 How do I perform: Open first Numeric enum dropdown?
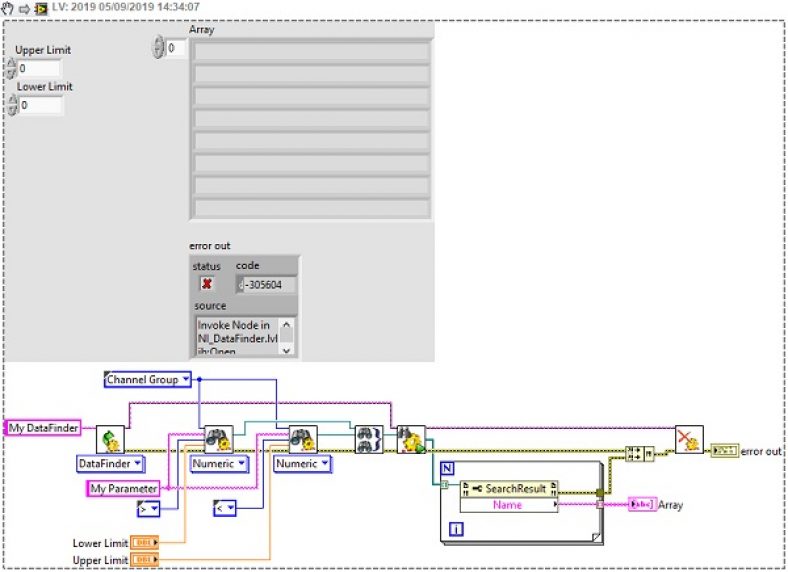242,463
